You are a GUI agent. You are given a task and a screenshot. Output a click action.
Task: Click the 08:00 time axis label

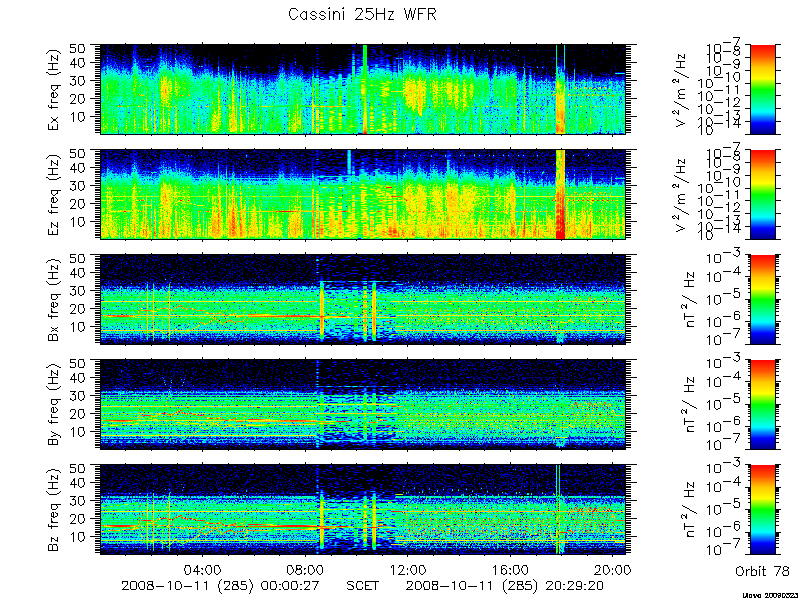(305, 569)
